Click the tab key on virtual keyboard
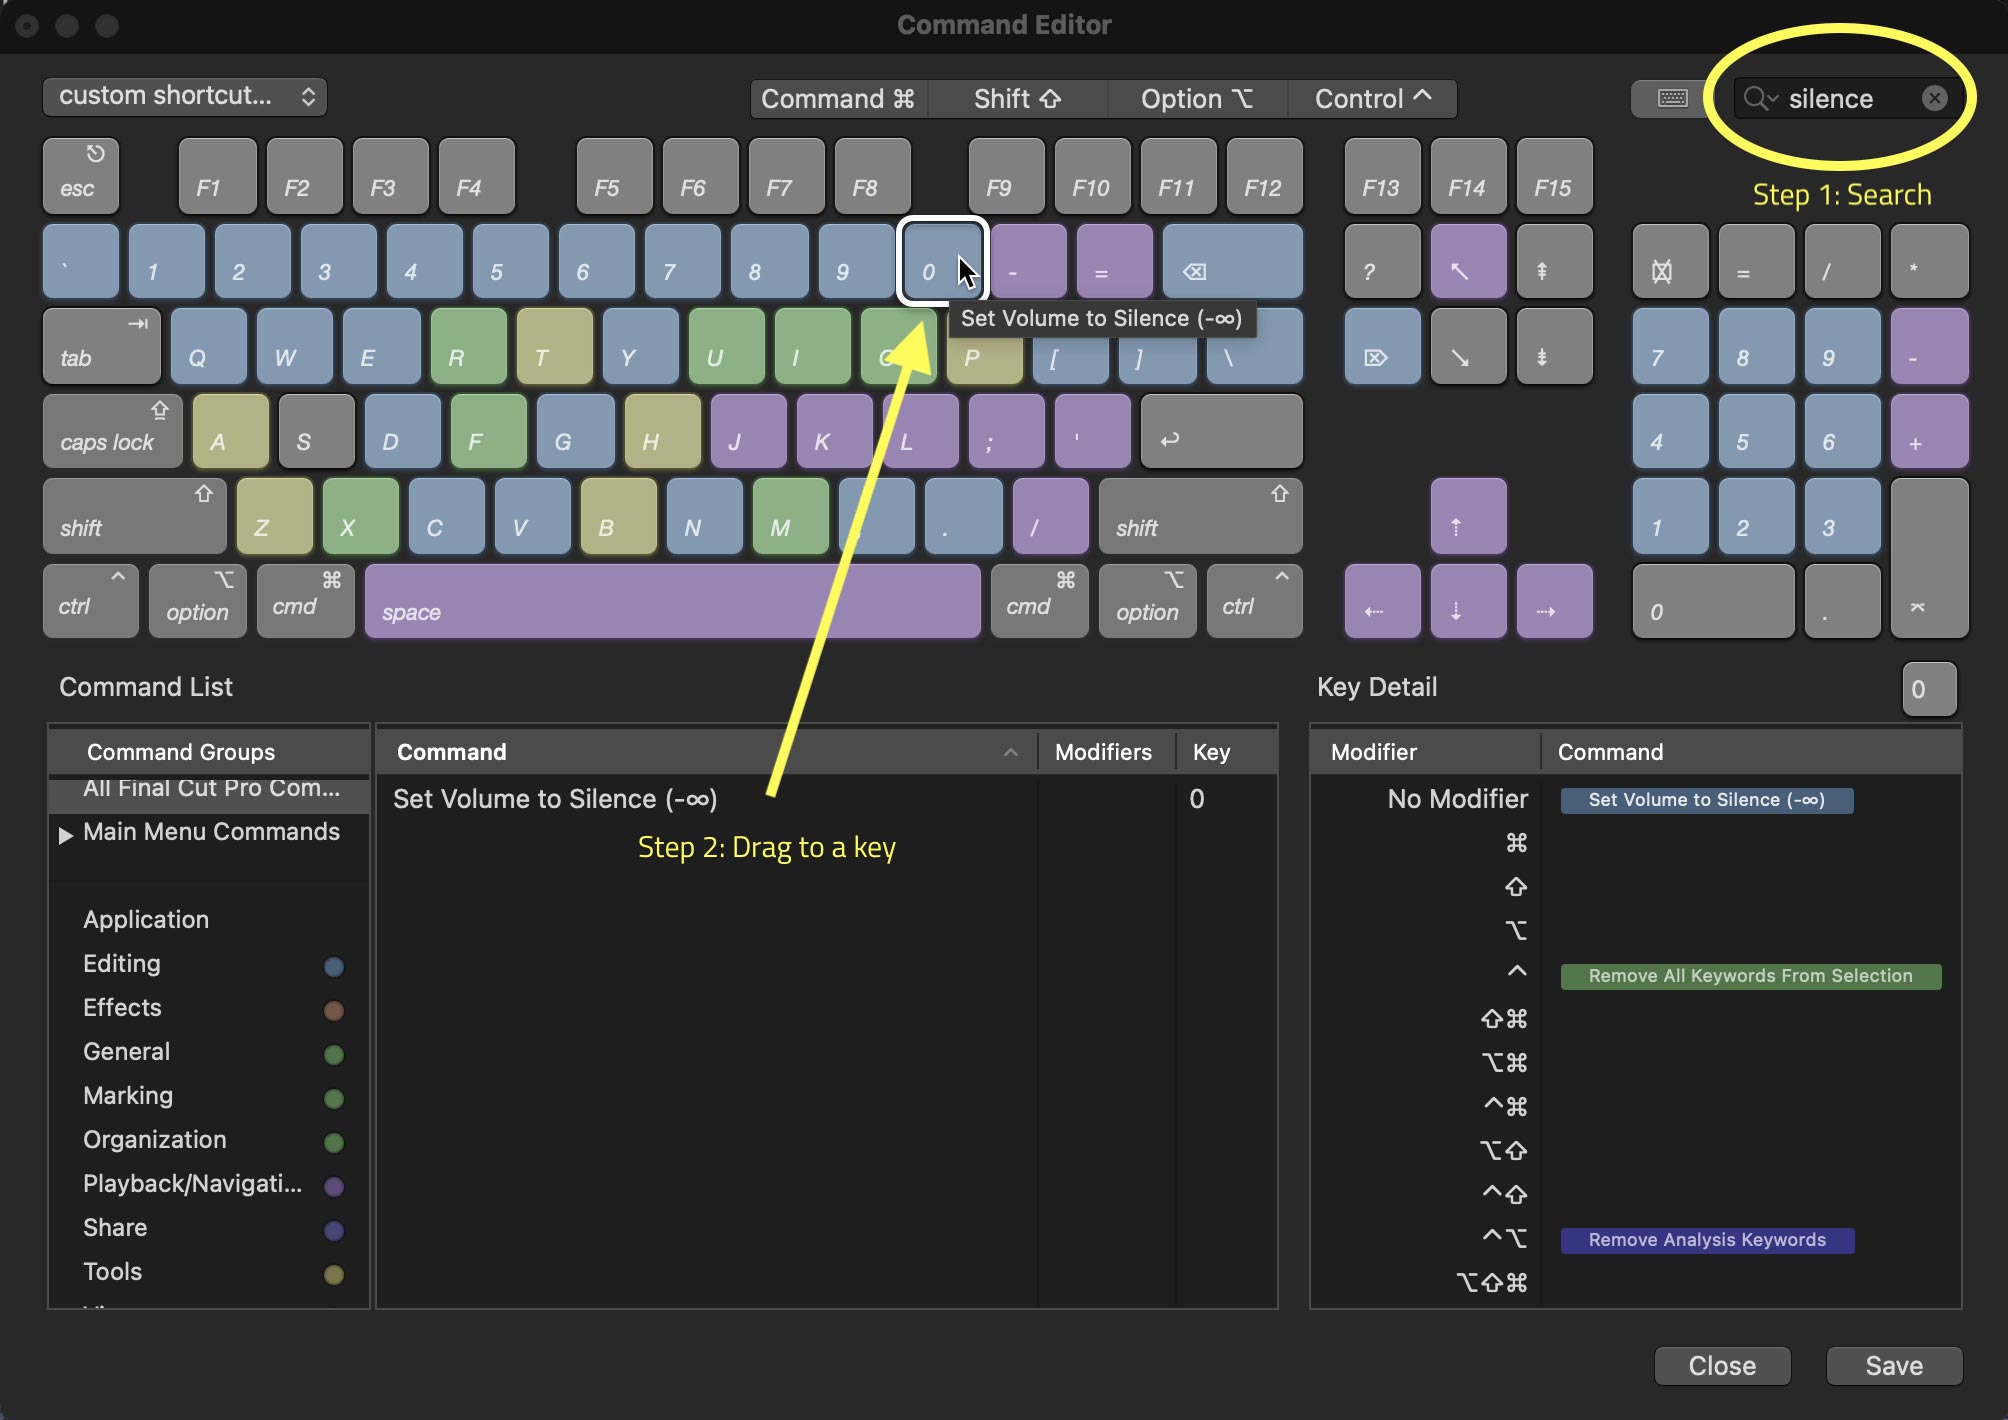Image resolution: width=2008 pixels, height=1420 pixels. tap(101, 346)
